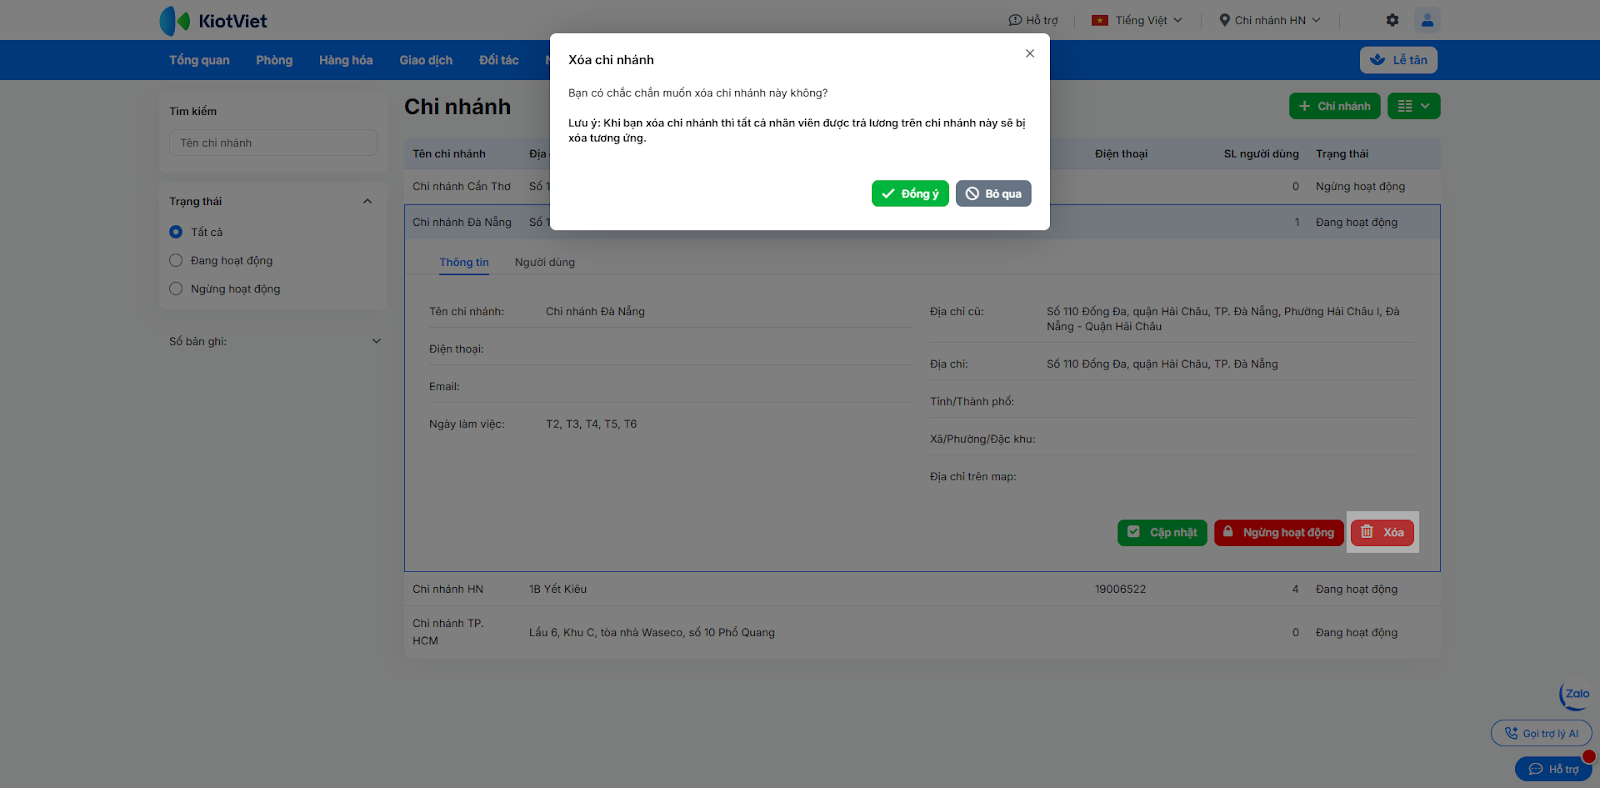Collapse the Trạng thái filter section
The width and height of the screenshot is (1600, 788).
[367, 201]
